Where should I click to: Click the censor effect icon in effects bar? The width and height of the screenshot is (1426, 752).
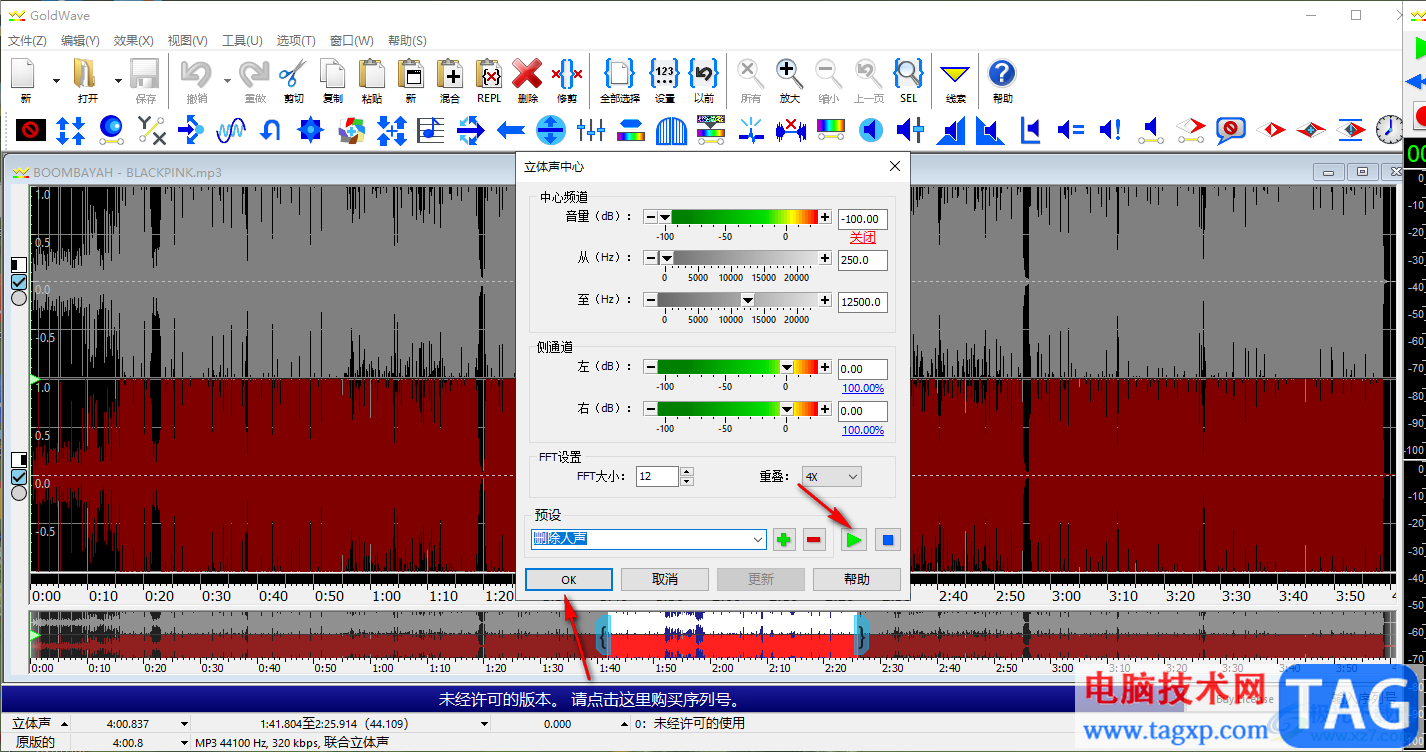point(31,129)
